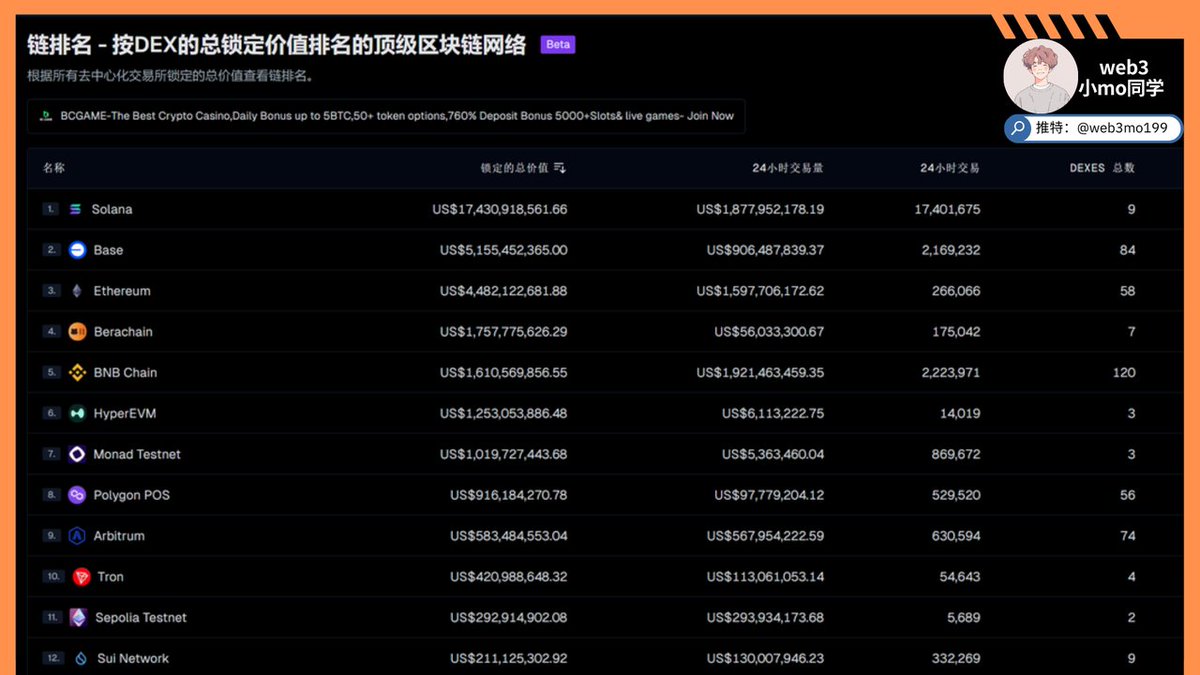The width and height of the screenshot is (1200, 675).
Task: Click Ethereum volume US$1,597,706,172.62
Action: pyautogui.click(x=760, y=291)
